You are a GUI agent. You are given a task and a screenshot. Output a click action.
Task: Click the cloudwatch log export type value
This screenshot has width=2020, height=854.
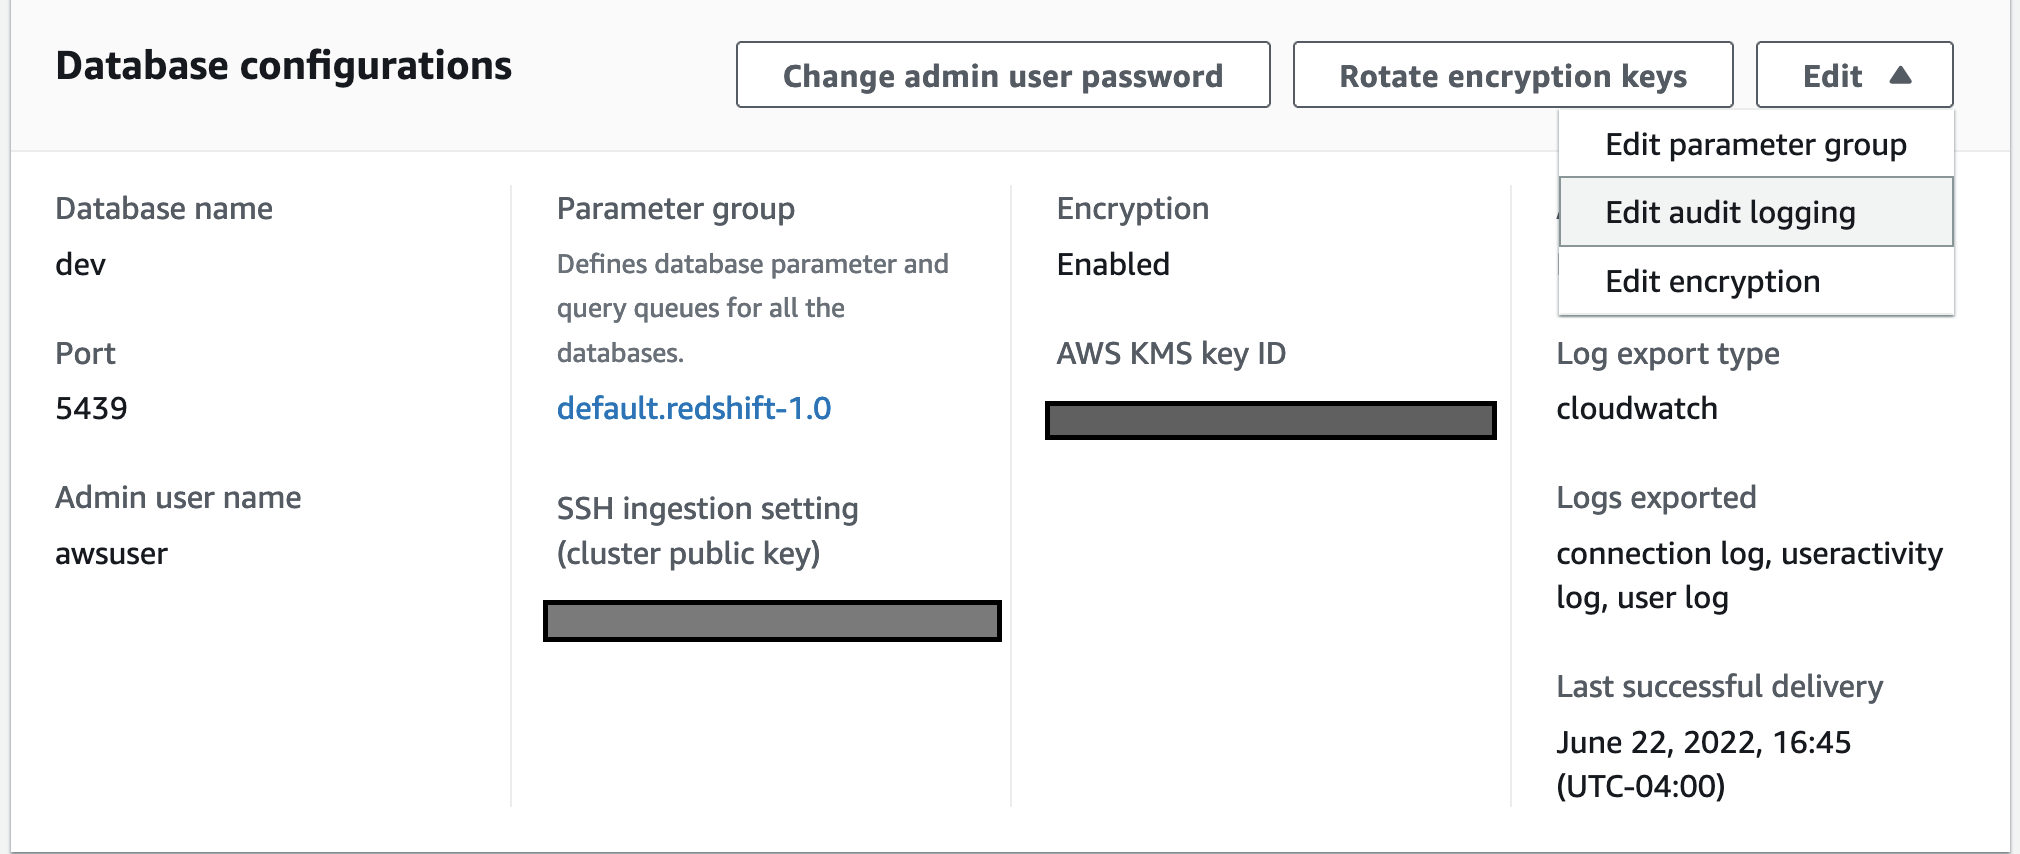click(x=1636, y=408)
